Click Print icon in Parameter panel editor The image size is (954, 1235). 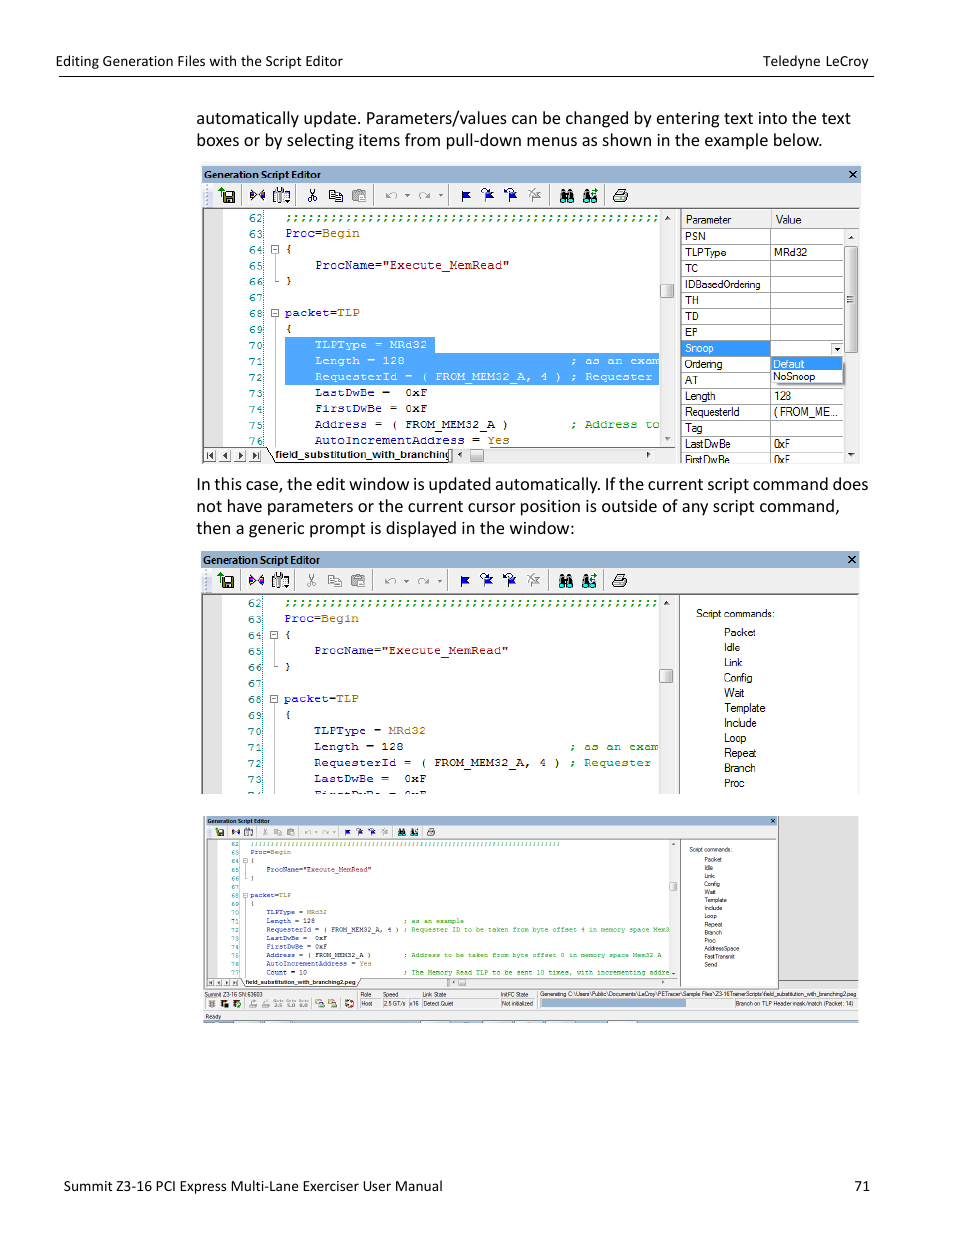(x=620, y=196)
